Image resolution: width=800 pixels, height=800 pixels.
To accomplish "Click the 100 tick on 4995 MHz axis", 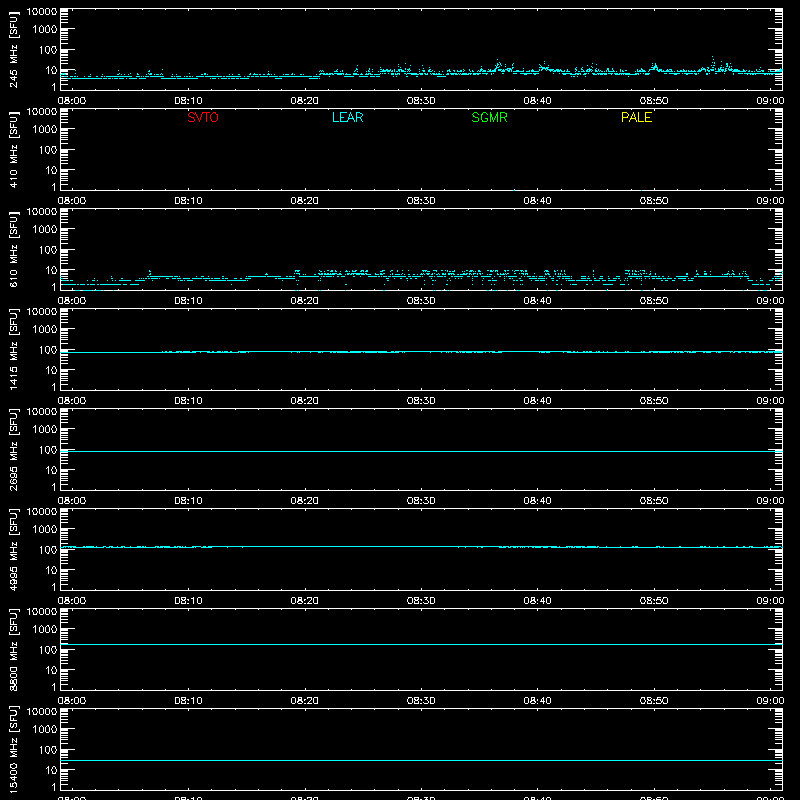I will pyautogui.click(x=48, y=550).
